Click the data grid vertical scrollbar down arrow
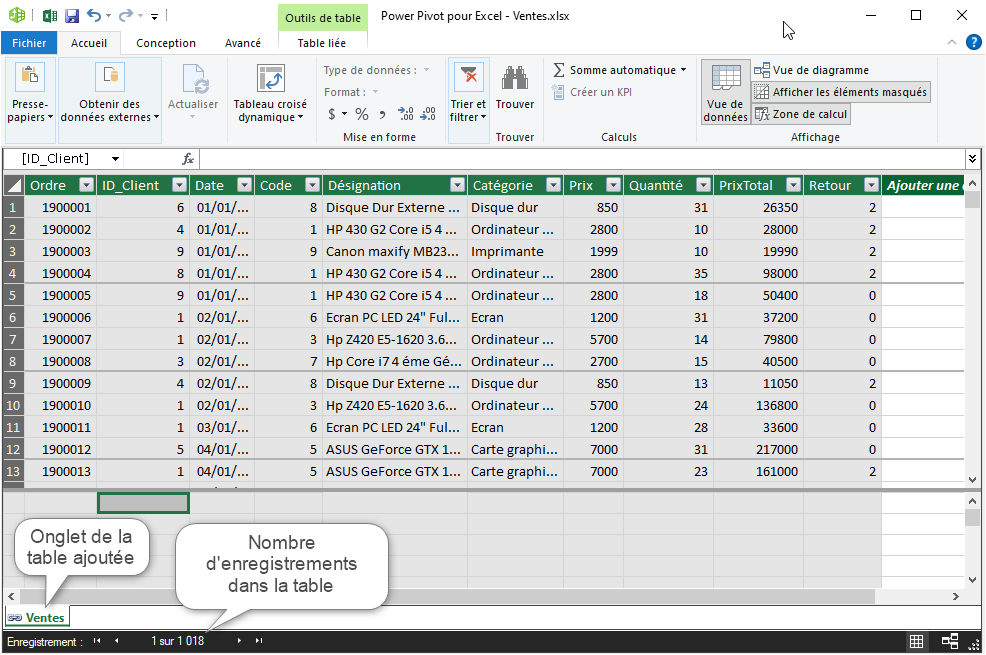 (972, 479)
